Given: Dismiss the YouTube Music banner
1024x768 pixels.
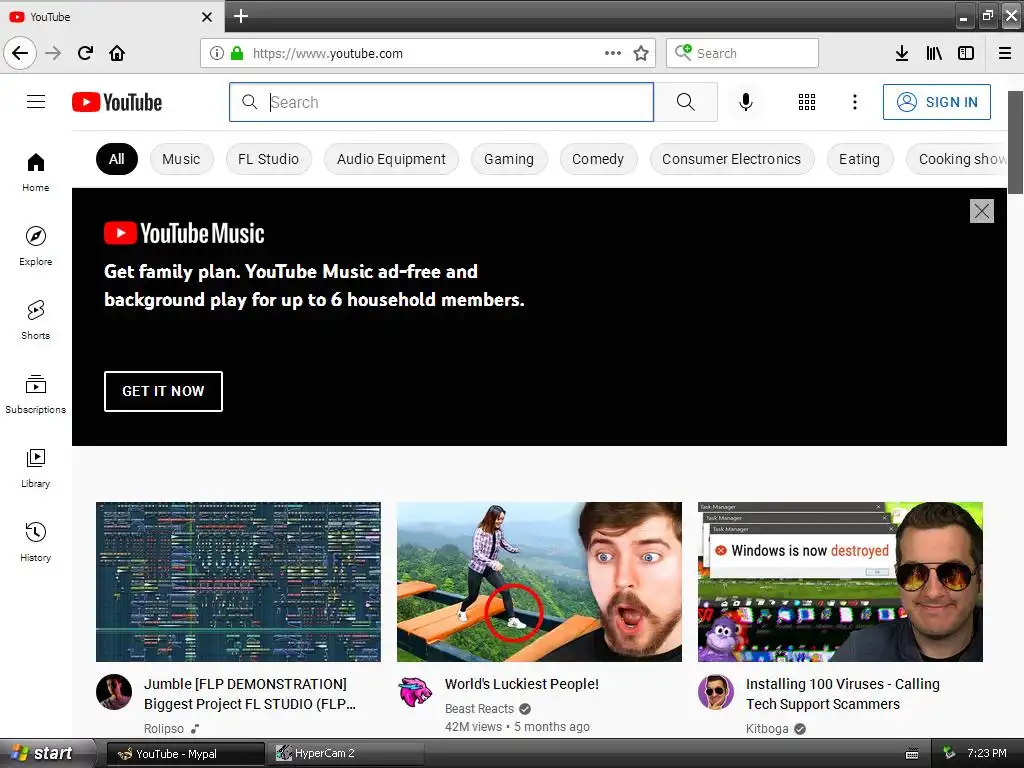Looking at the screenshot, I should coord(982,211).
